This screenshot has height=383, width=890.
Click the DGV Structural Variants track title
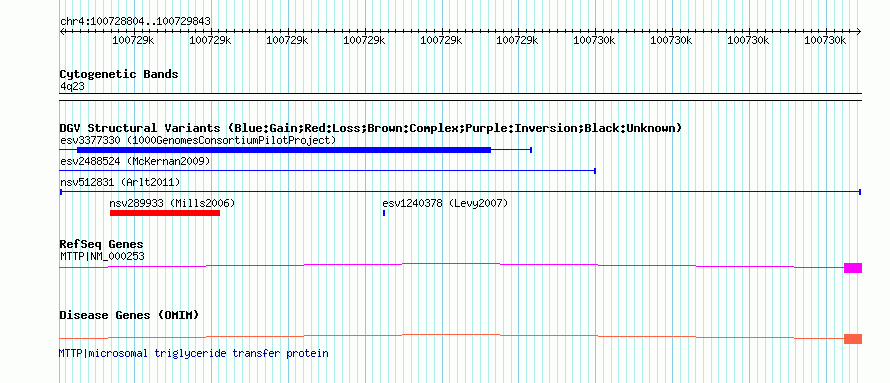click(x=371, y=128)
